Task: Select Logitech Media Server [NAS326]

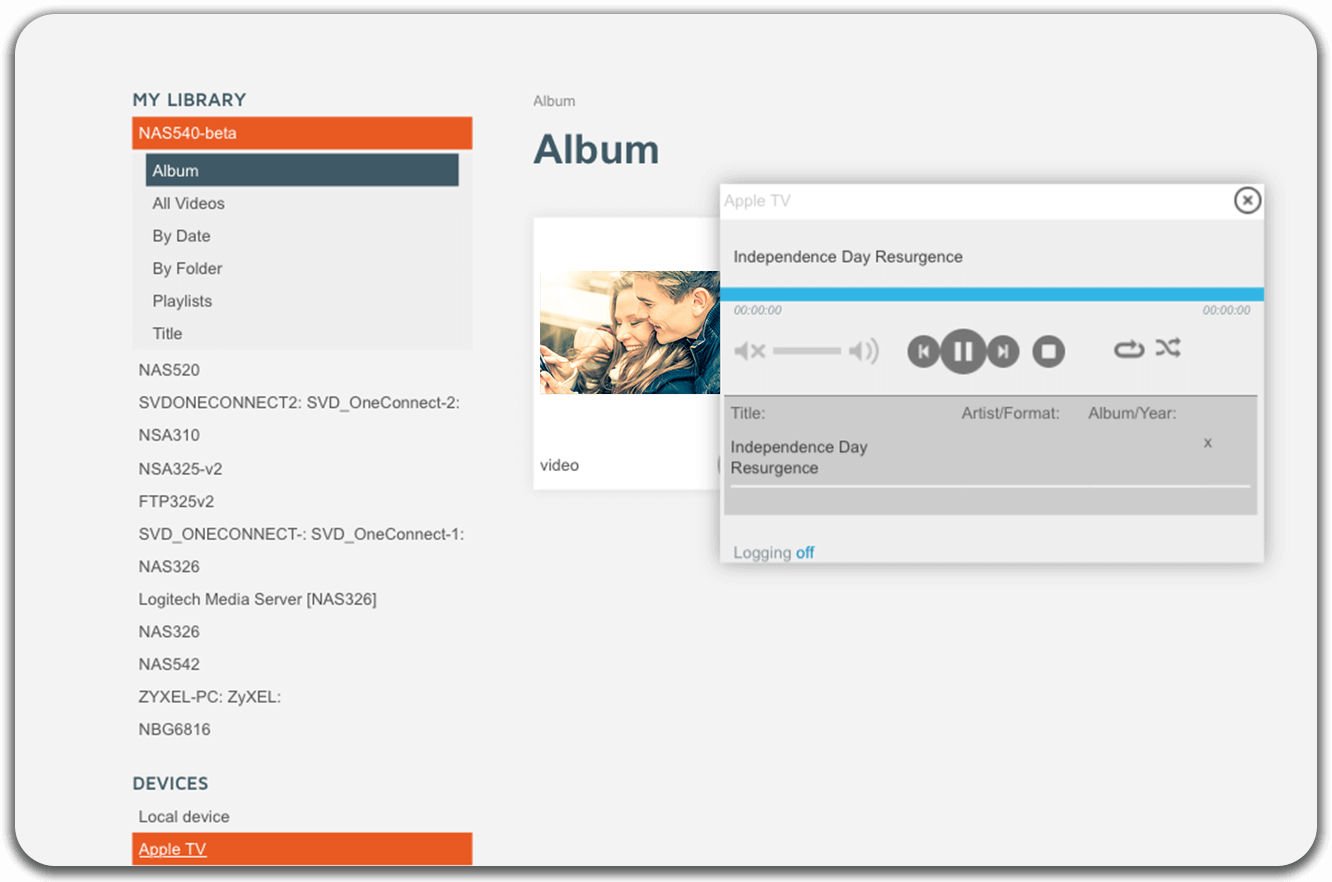Action: tap(257, 599)
